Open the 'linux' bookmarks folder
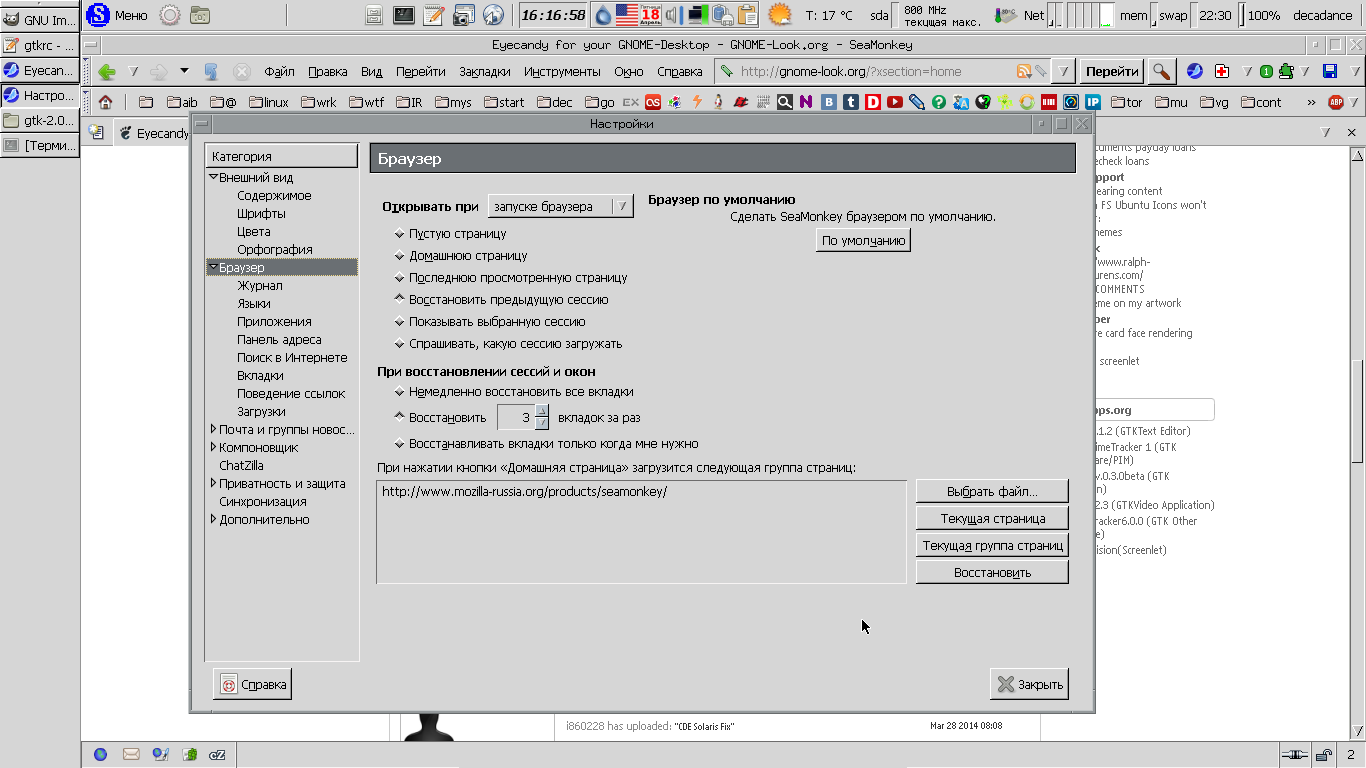The image size is (1366, 768). [x=269, y=102]
